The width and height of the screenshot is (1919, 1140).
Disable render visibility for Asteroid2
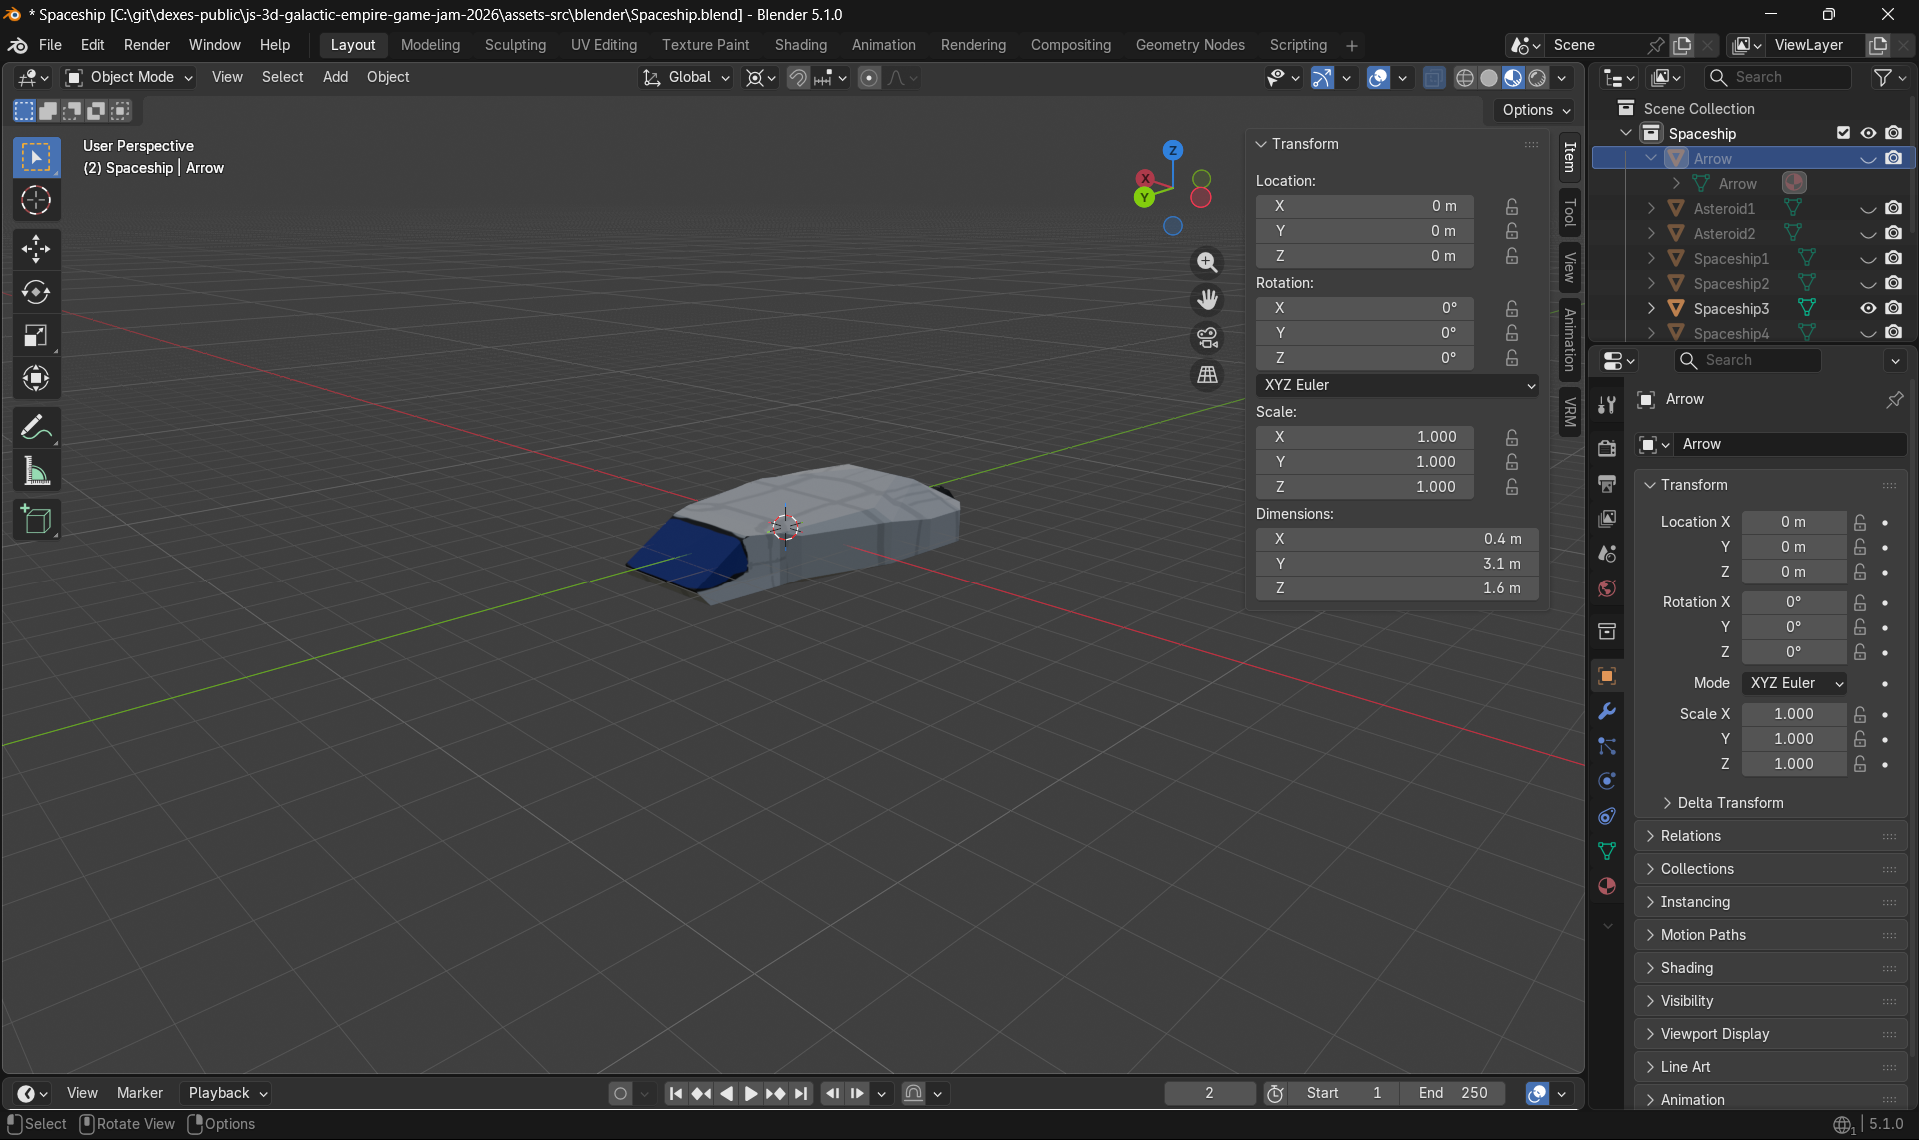pos(1893,233)
